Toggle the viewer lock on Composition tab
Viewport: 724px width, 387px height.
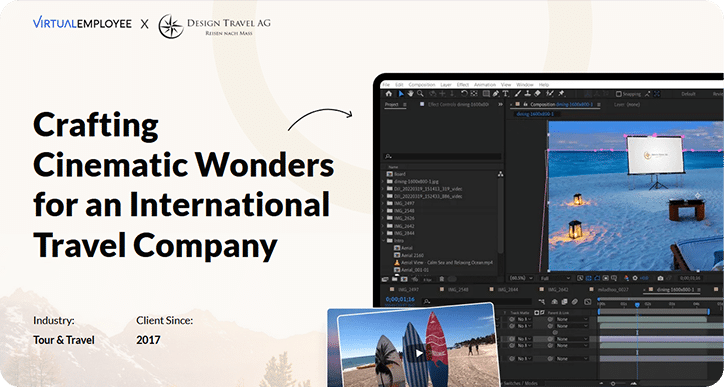point(526,104)
